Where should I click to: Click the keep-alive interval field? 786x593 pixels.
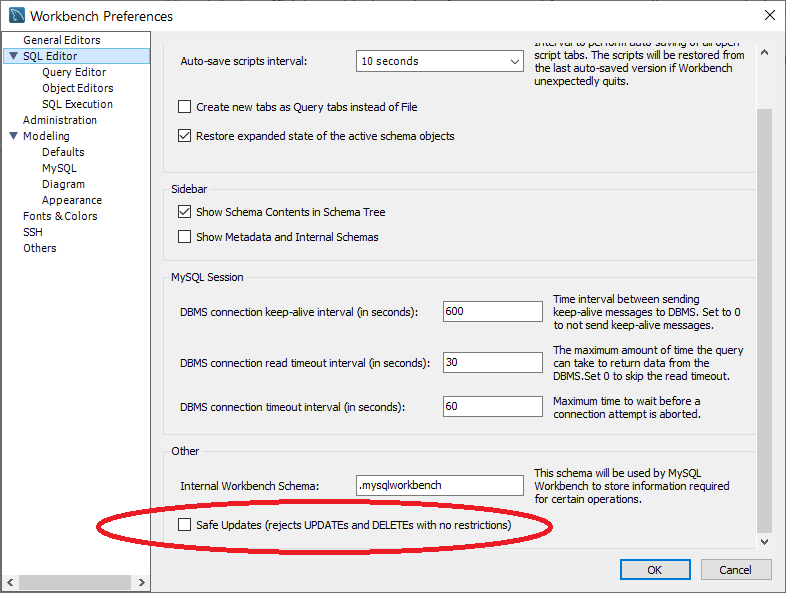click(x=493, y=311)
